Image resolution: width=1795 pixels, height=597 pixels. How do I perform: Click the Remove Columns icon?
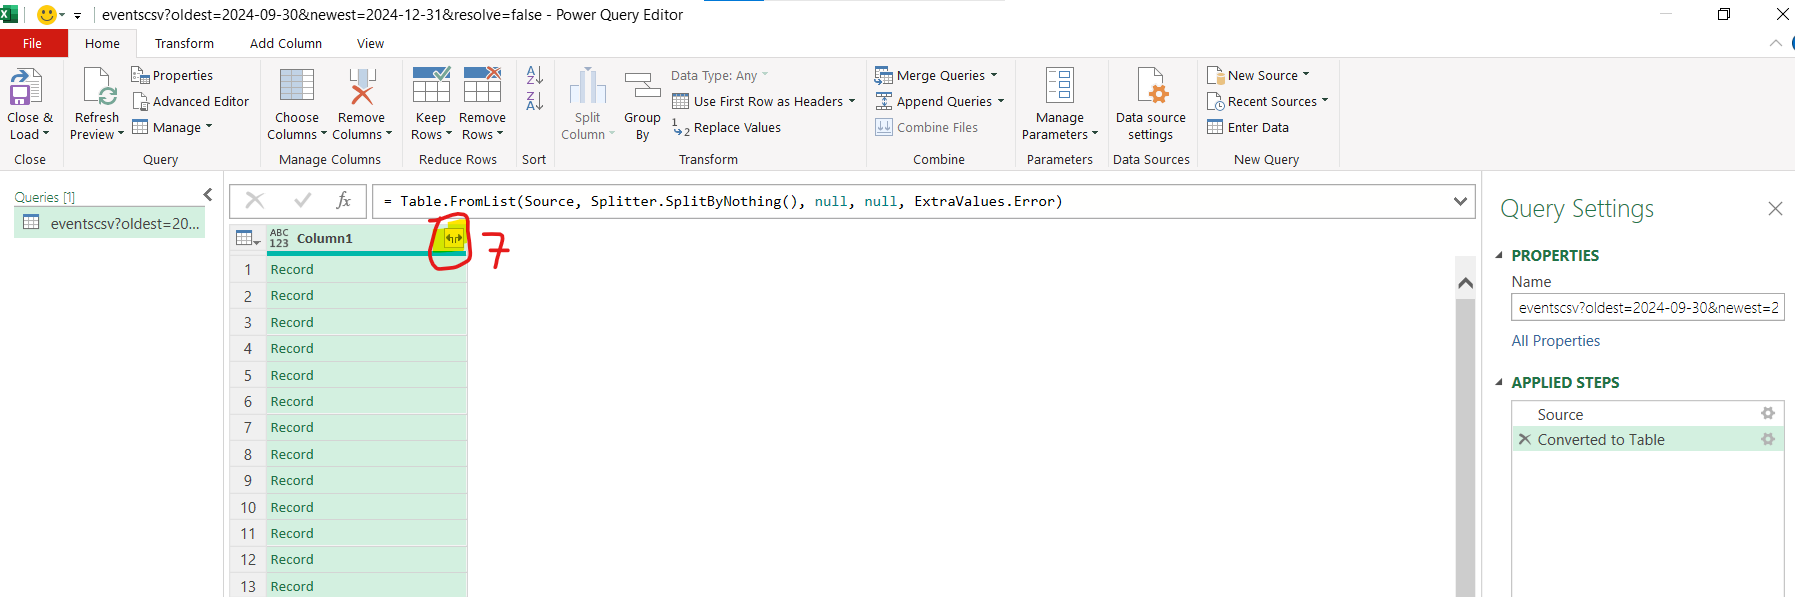point(361,86)
